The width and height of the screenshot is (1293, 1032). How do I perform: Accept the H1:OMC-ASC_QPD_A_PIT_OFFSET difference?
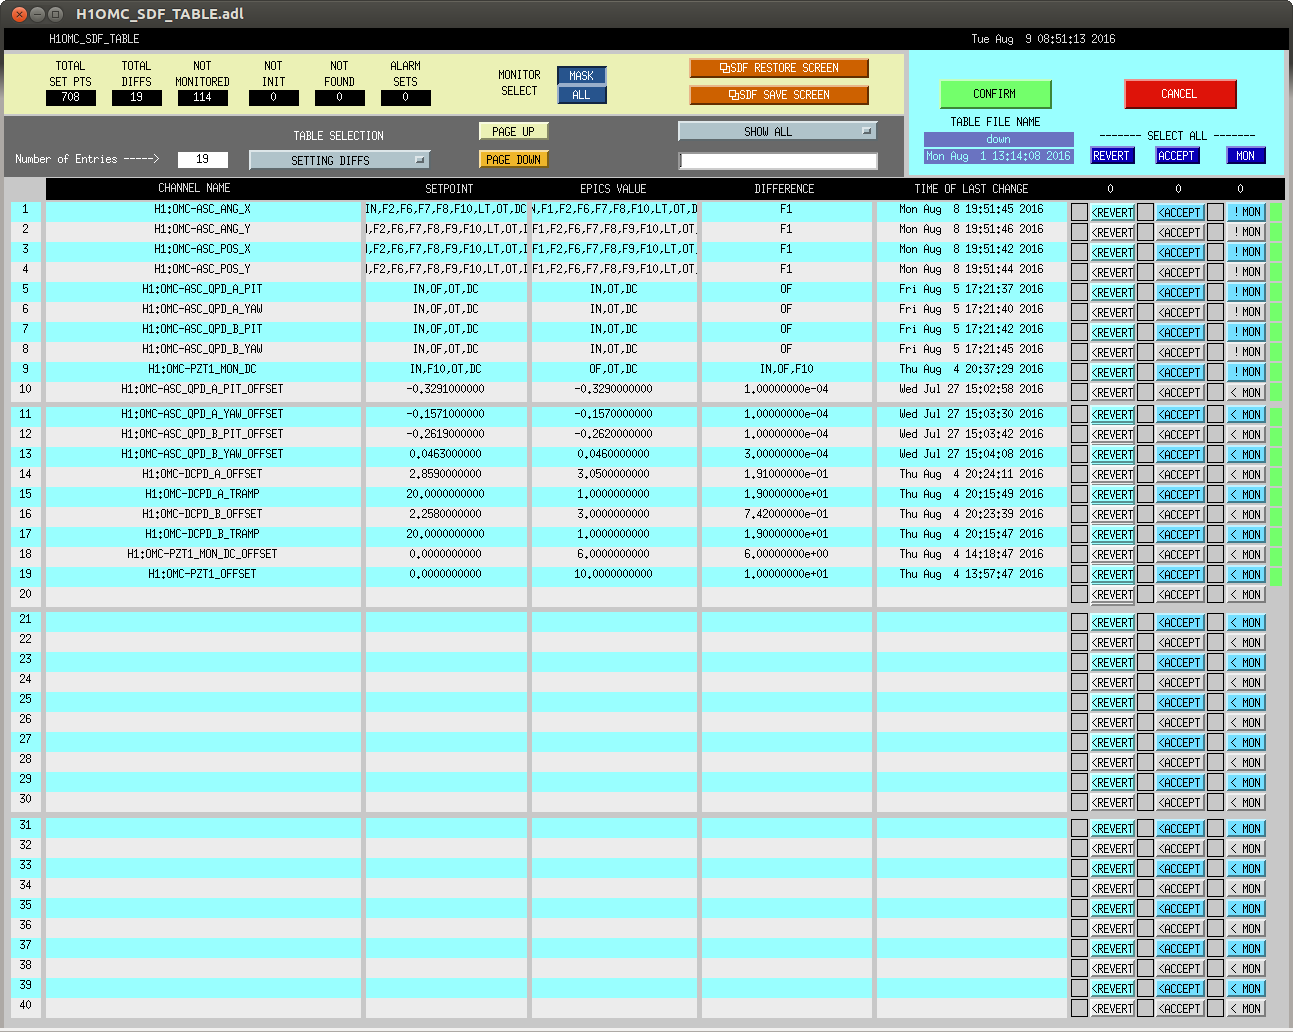[1180, 392]
